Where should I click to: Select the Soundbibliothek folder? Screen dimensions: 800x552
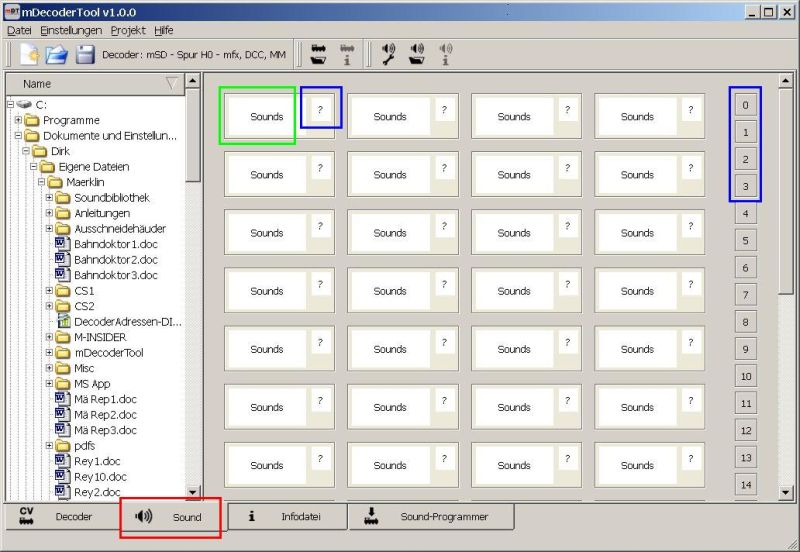click(103, 197)
